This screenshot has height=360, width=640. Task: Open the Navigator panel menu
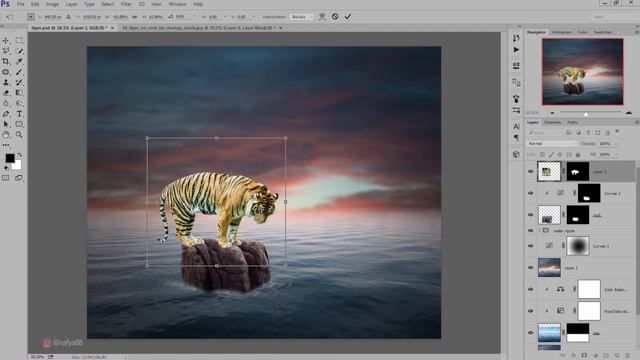coord(636,32)
